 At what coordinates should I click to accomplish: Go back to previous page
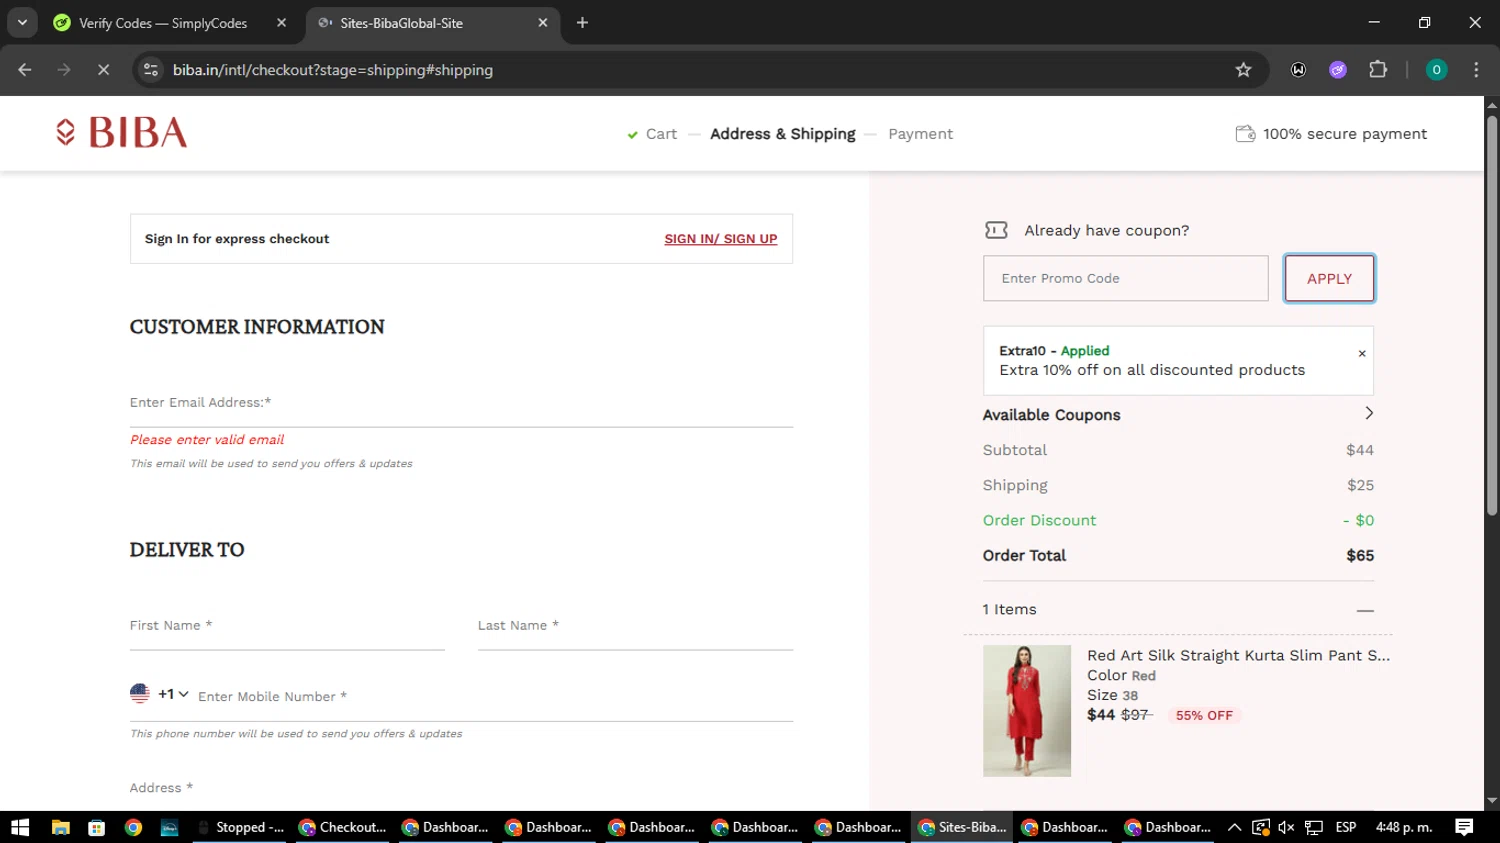tap(25, 69)
